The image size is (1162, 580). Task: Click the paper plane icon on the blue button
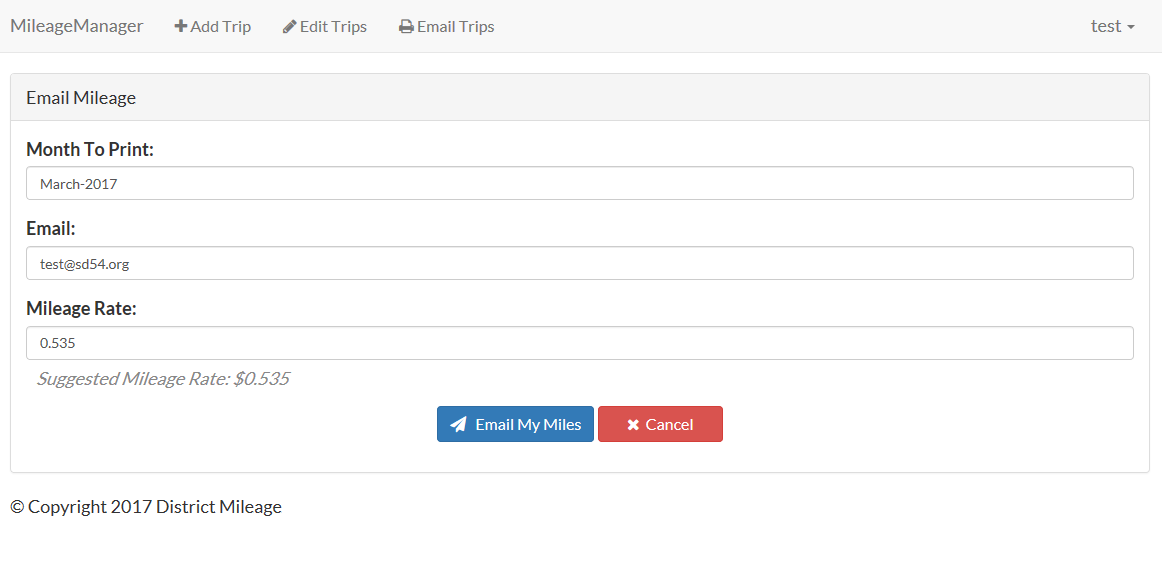(x=458, y=424)
